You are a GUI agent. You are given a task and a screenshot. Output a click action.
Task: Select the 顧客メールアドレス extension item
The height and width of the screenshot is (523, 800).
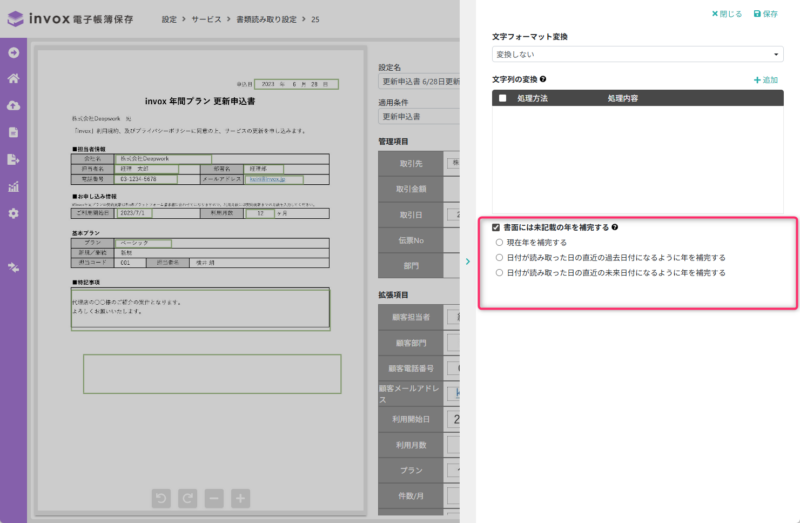(411, 394)
